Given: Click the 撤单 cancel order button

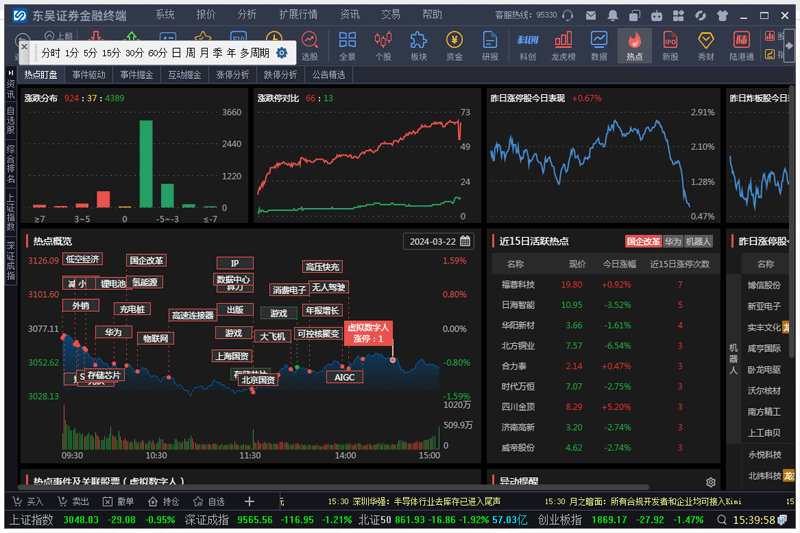Looking at the screenshot, I should pyautogui.click(x=118, y=501).
